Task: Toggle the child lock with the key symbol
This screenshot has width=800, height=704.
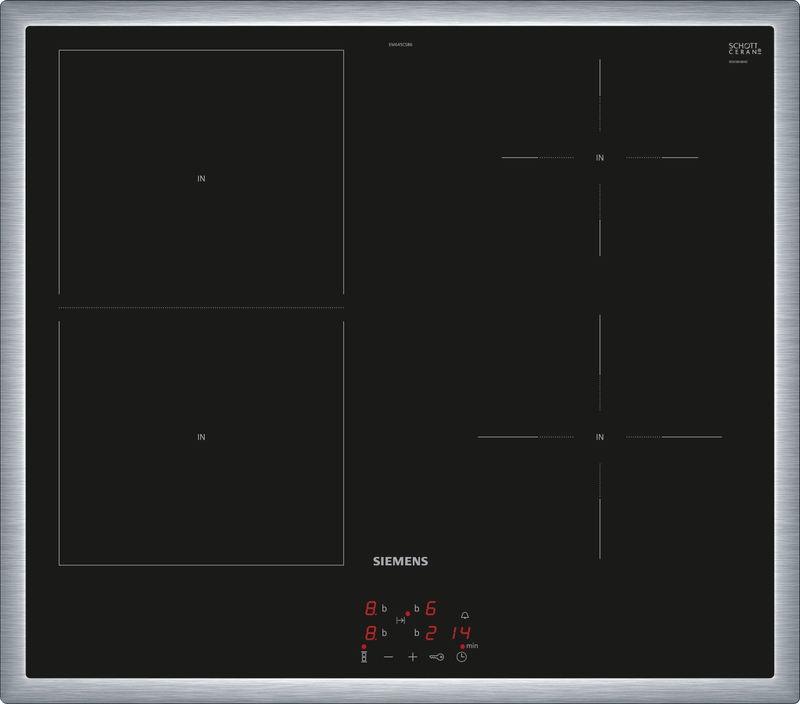Action: click(438, 656)
